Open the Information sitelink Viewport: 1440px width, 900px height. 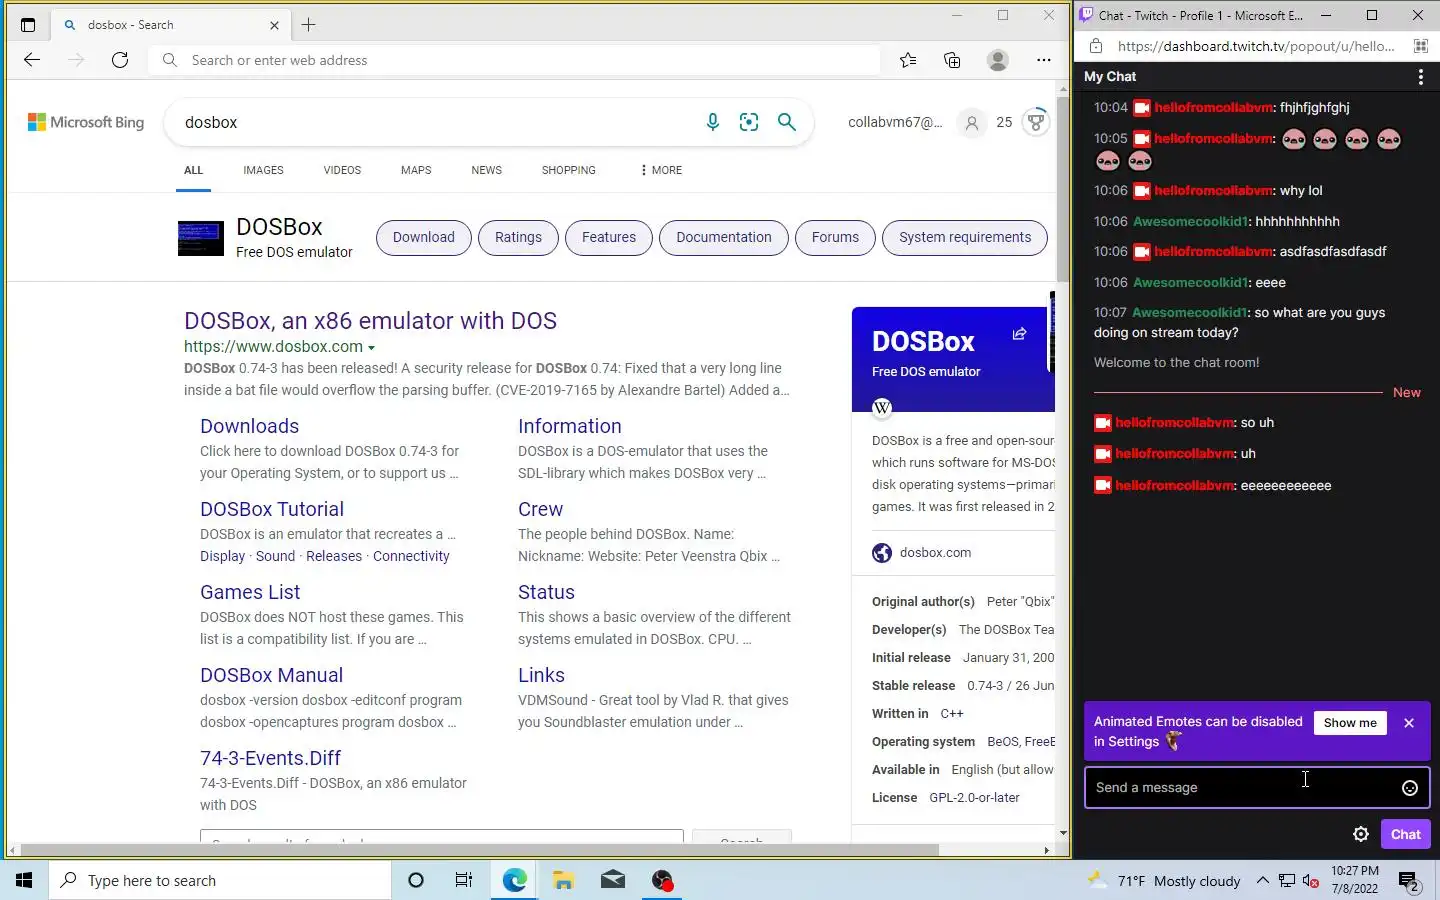570,426
